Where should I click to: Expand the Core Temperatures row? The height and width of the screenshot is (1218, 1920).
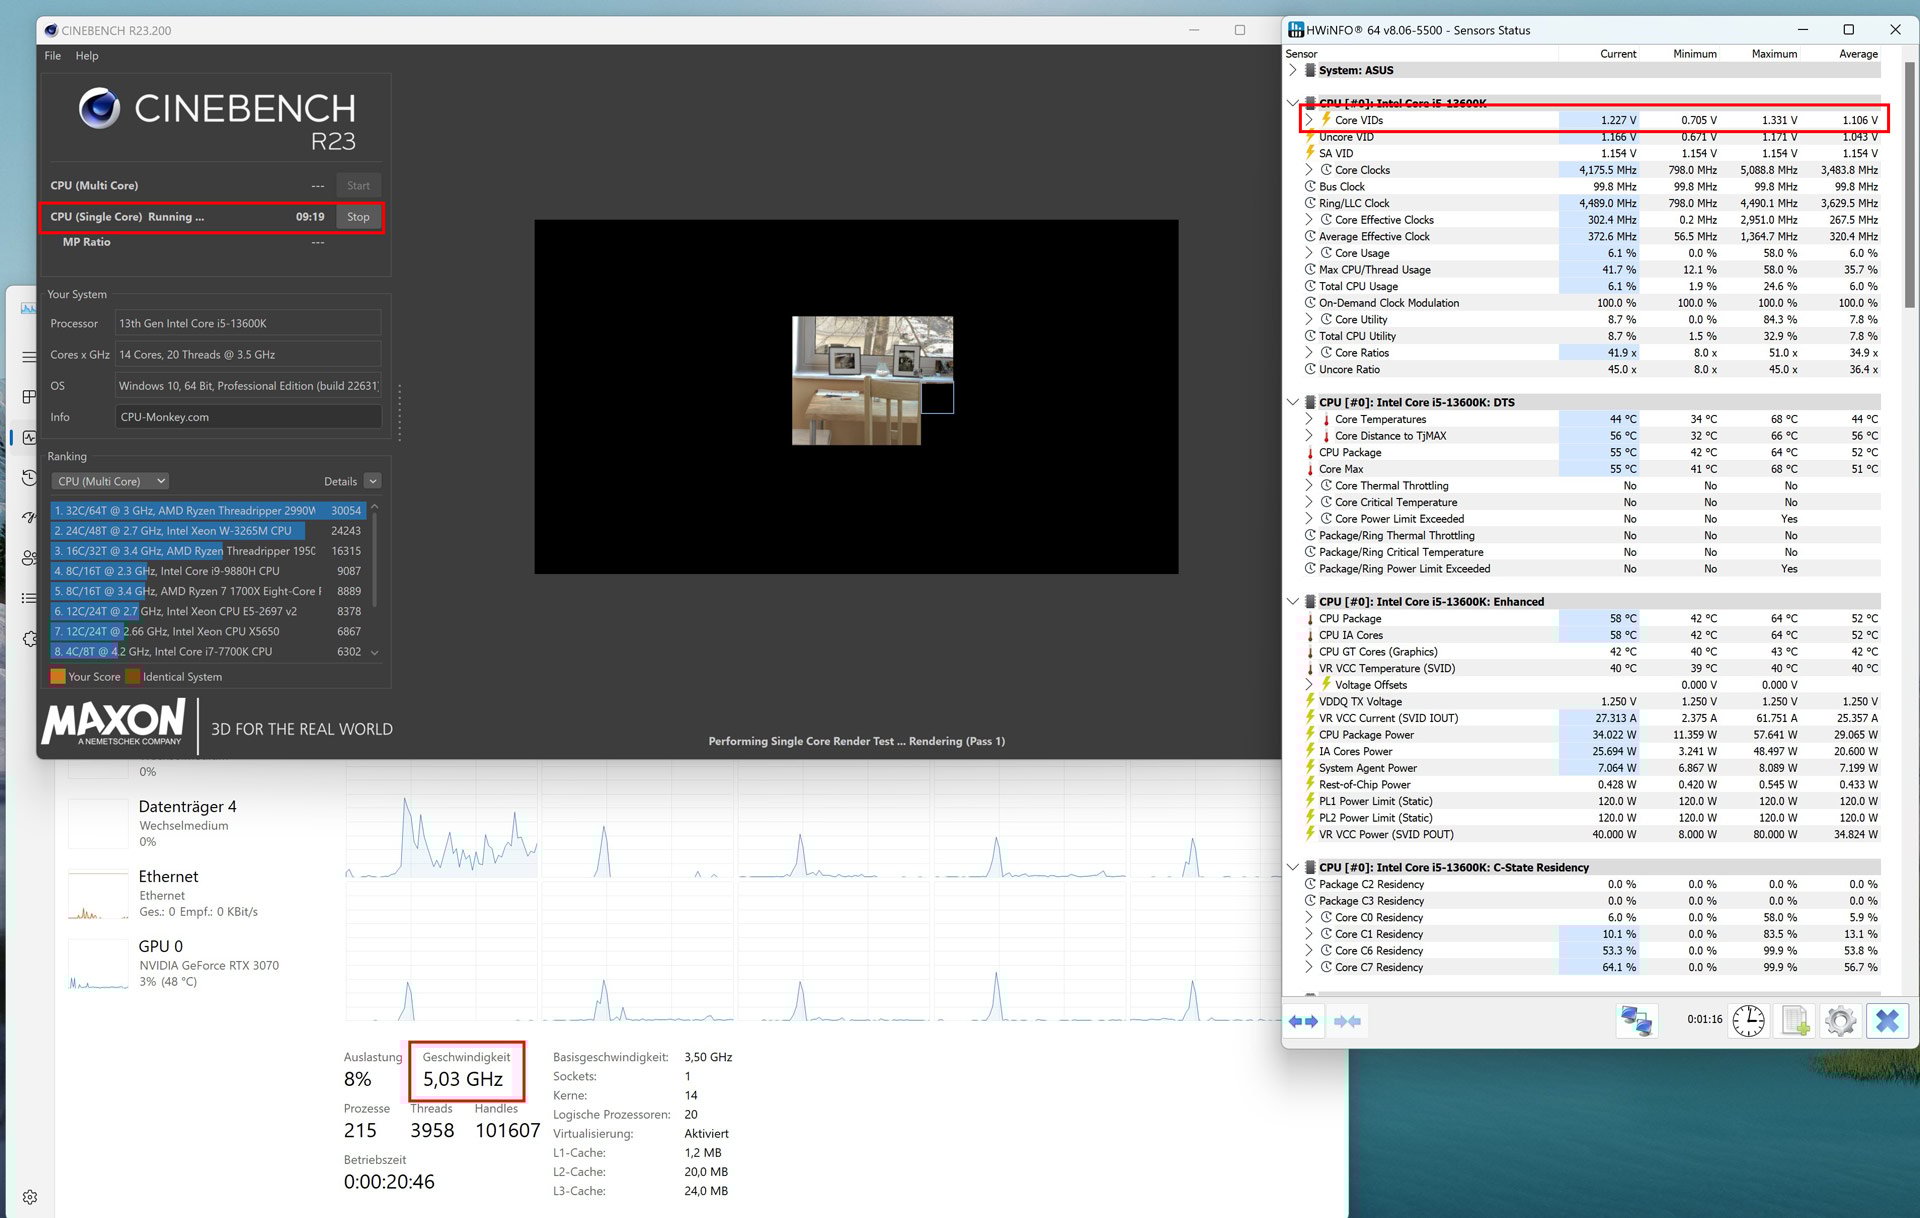1308,419
